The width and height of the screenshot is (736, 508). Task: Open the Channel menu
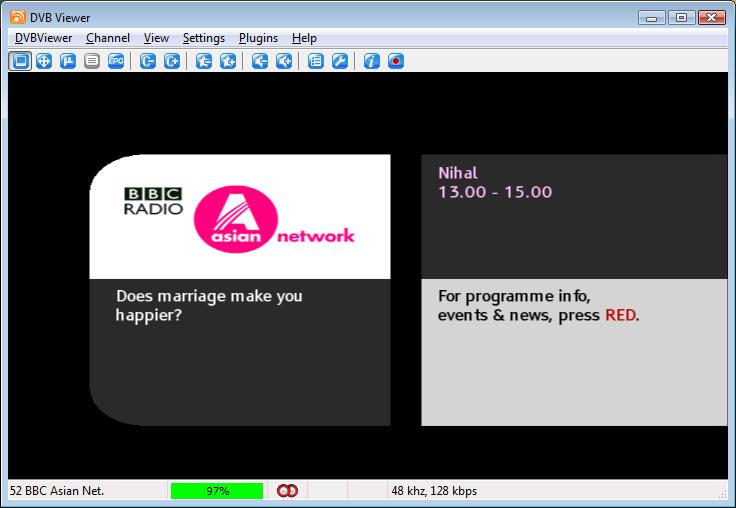coord(108,38)
